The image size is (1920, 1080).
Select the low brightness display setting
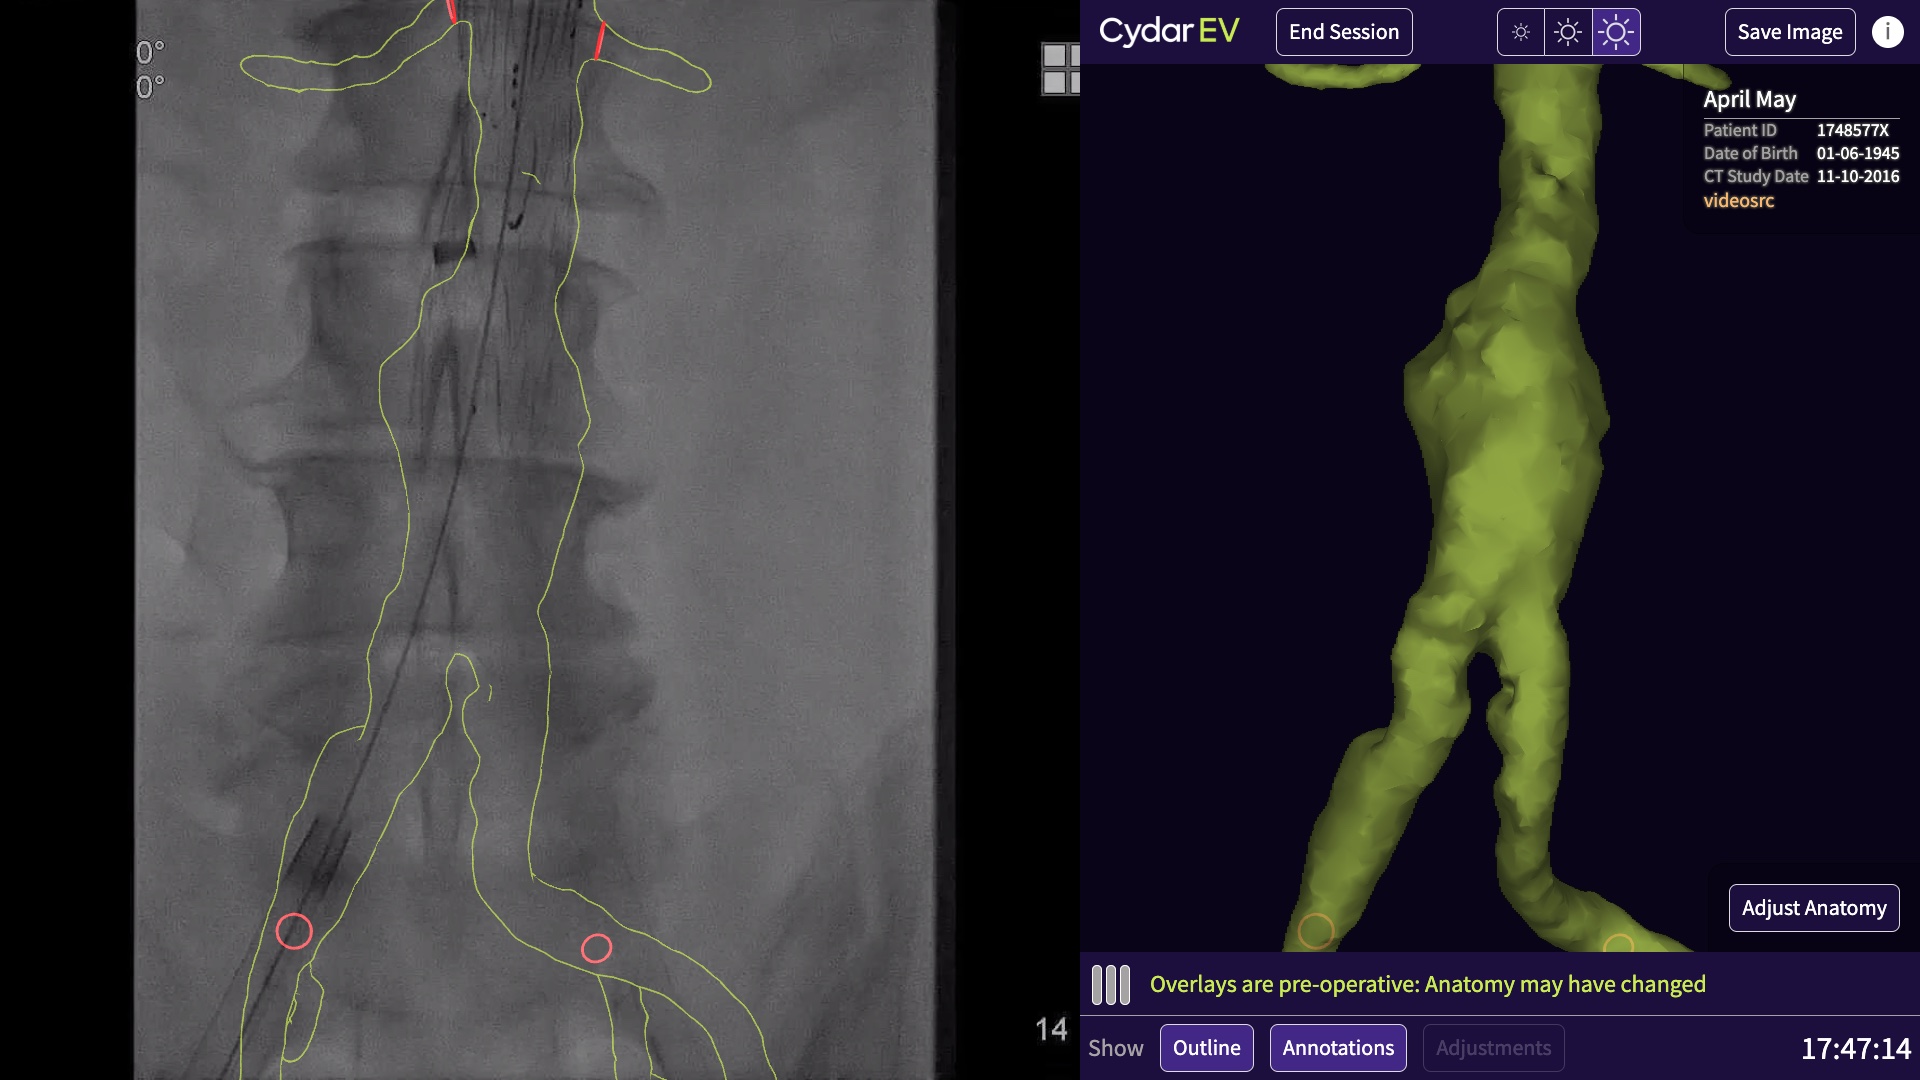tap(1519, 30)
